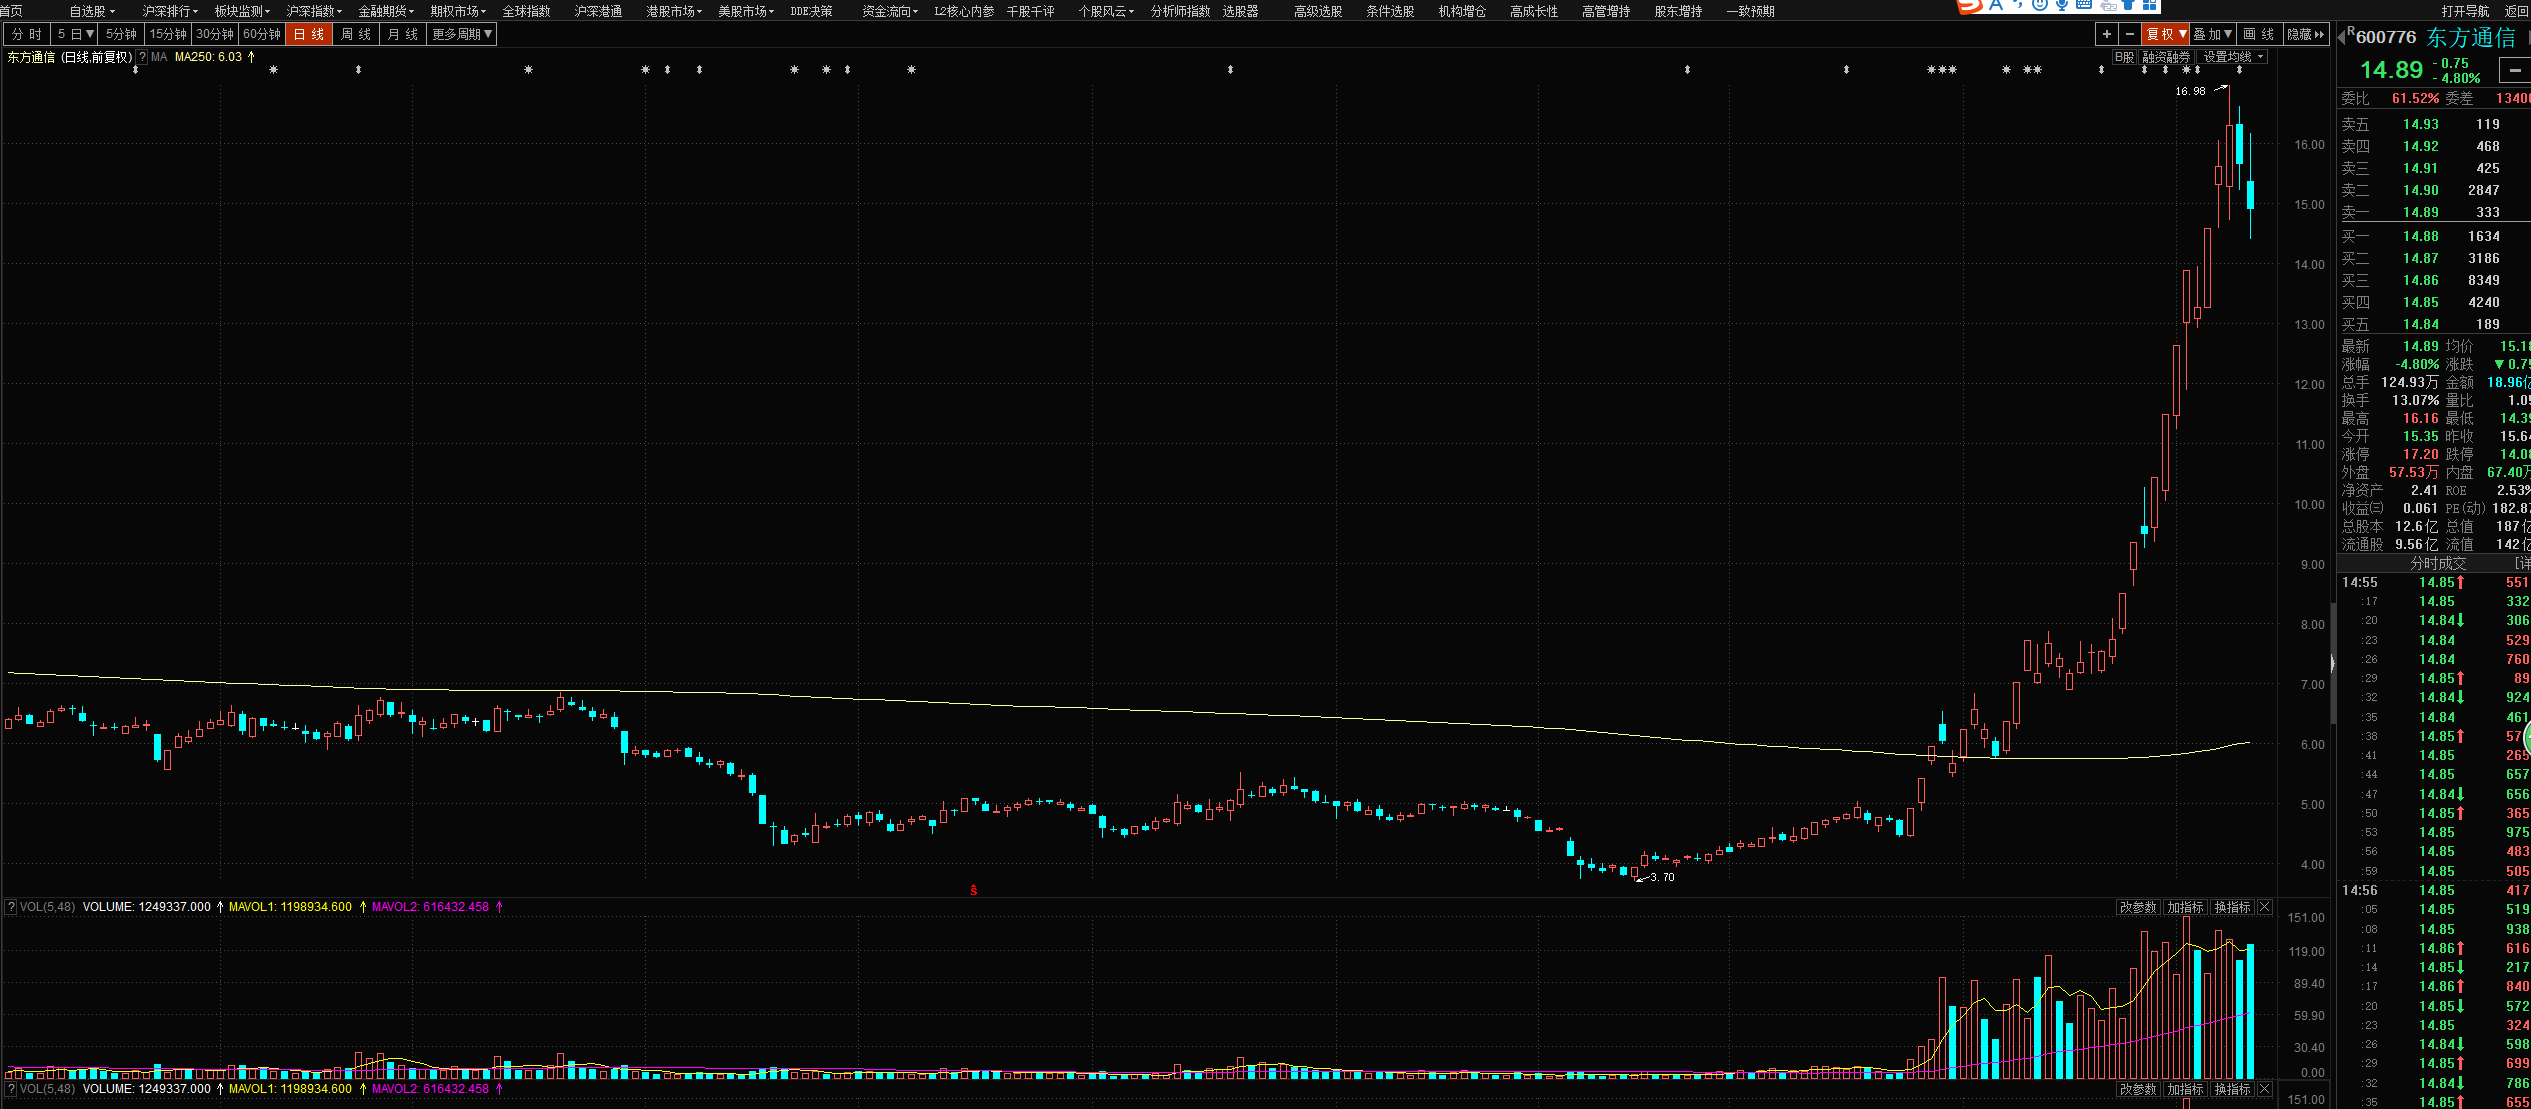Close the upper volume indicator panel with X
Image resolution: width=2531 pixels, height=1109 pixels.
tap(2265, 907)
